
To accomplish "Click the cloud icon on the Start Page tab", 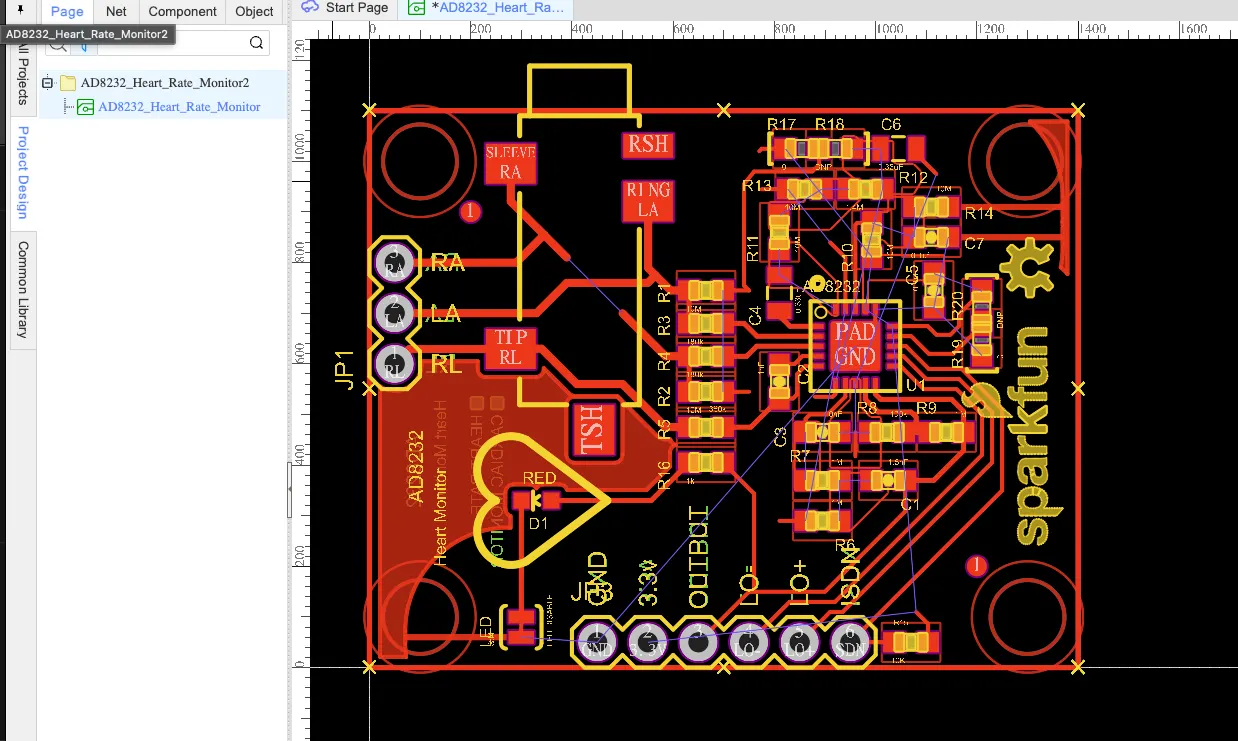I will pos(310,8).
